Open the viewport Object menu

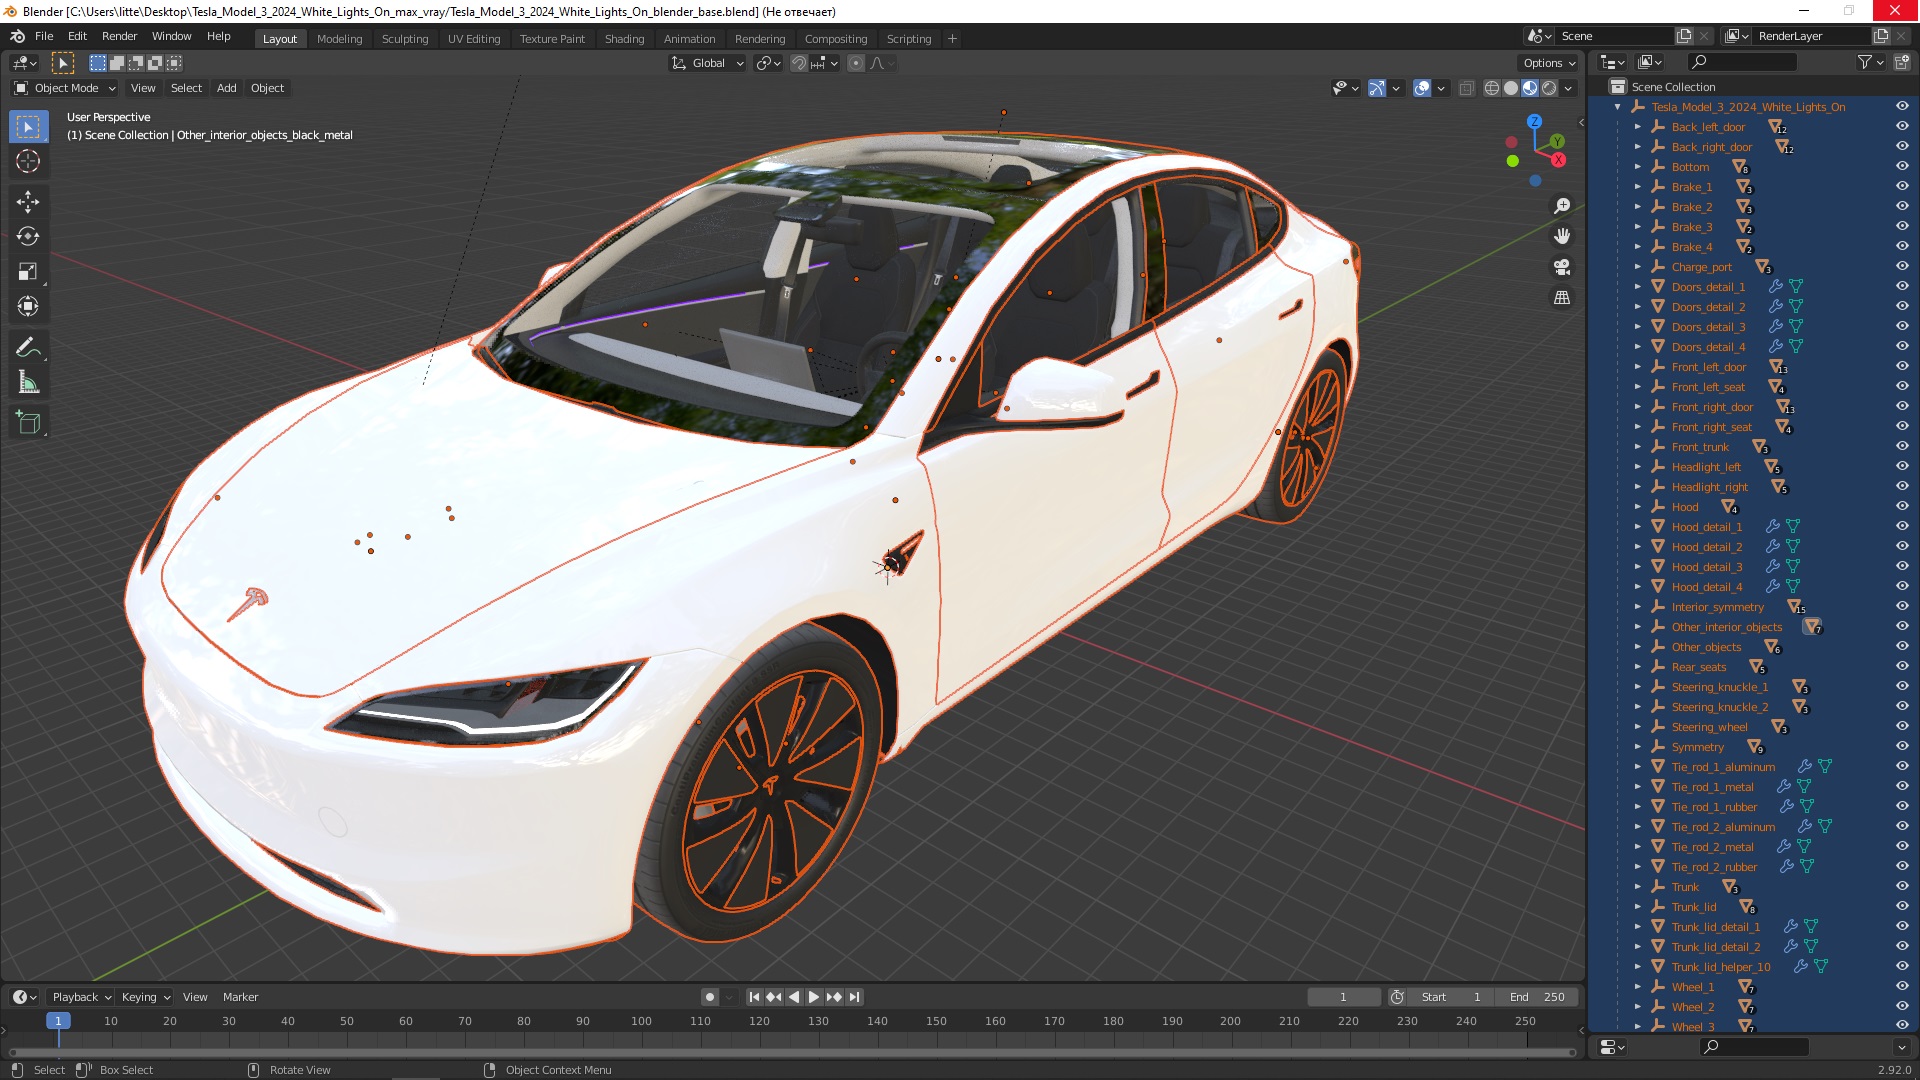click(x=267, y=88)
